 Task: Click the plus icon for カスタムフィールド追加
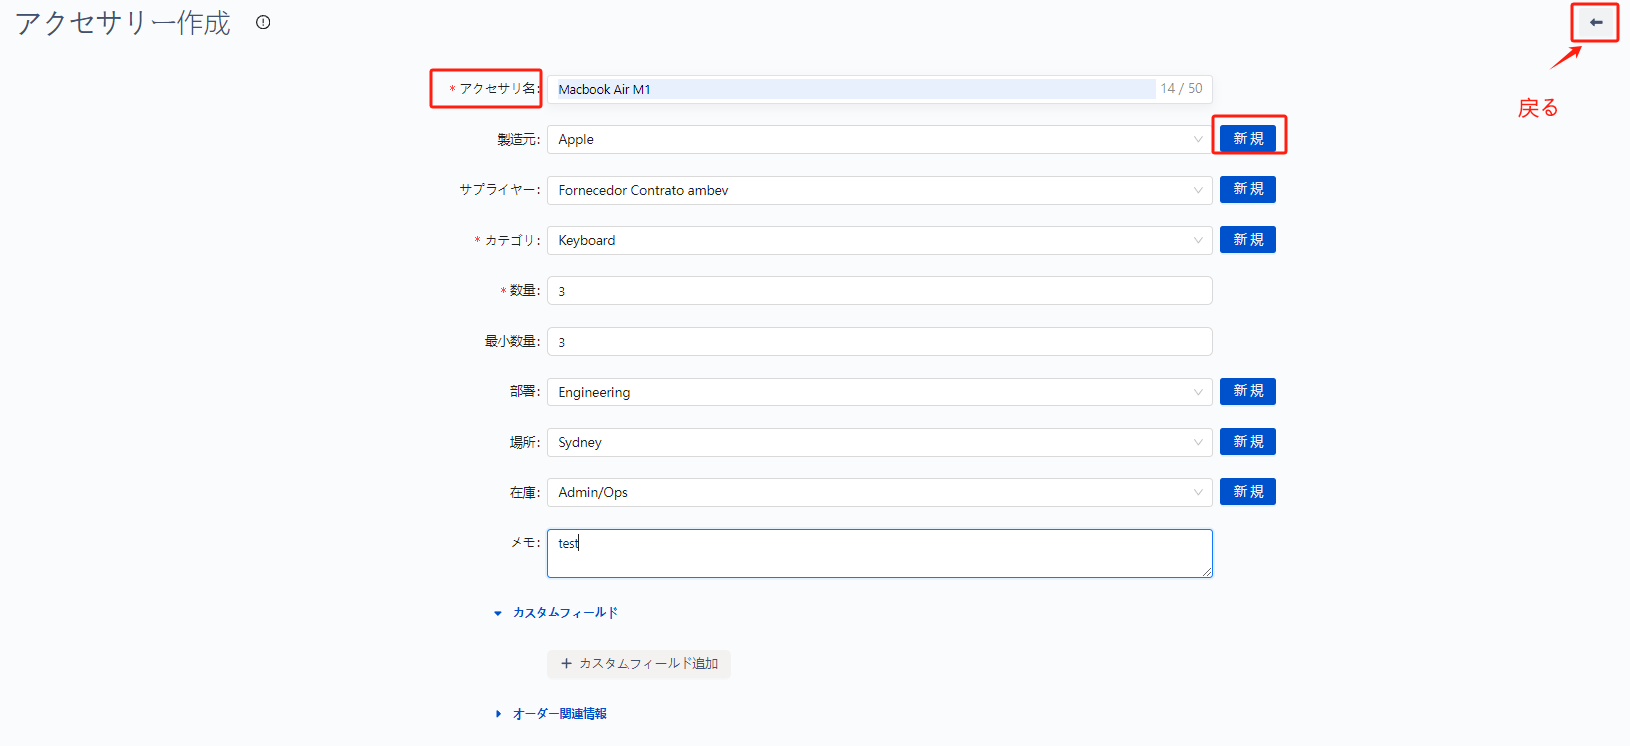pos(566,664)
